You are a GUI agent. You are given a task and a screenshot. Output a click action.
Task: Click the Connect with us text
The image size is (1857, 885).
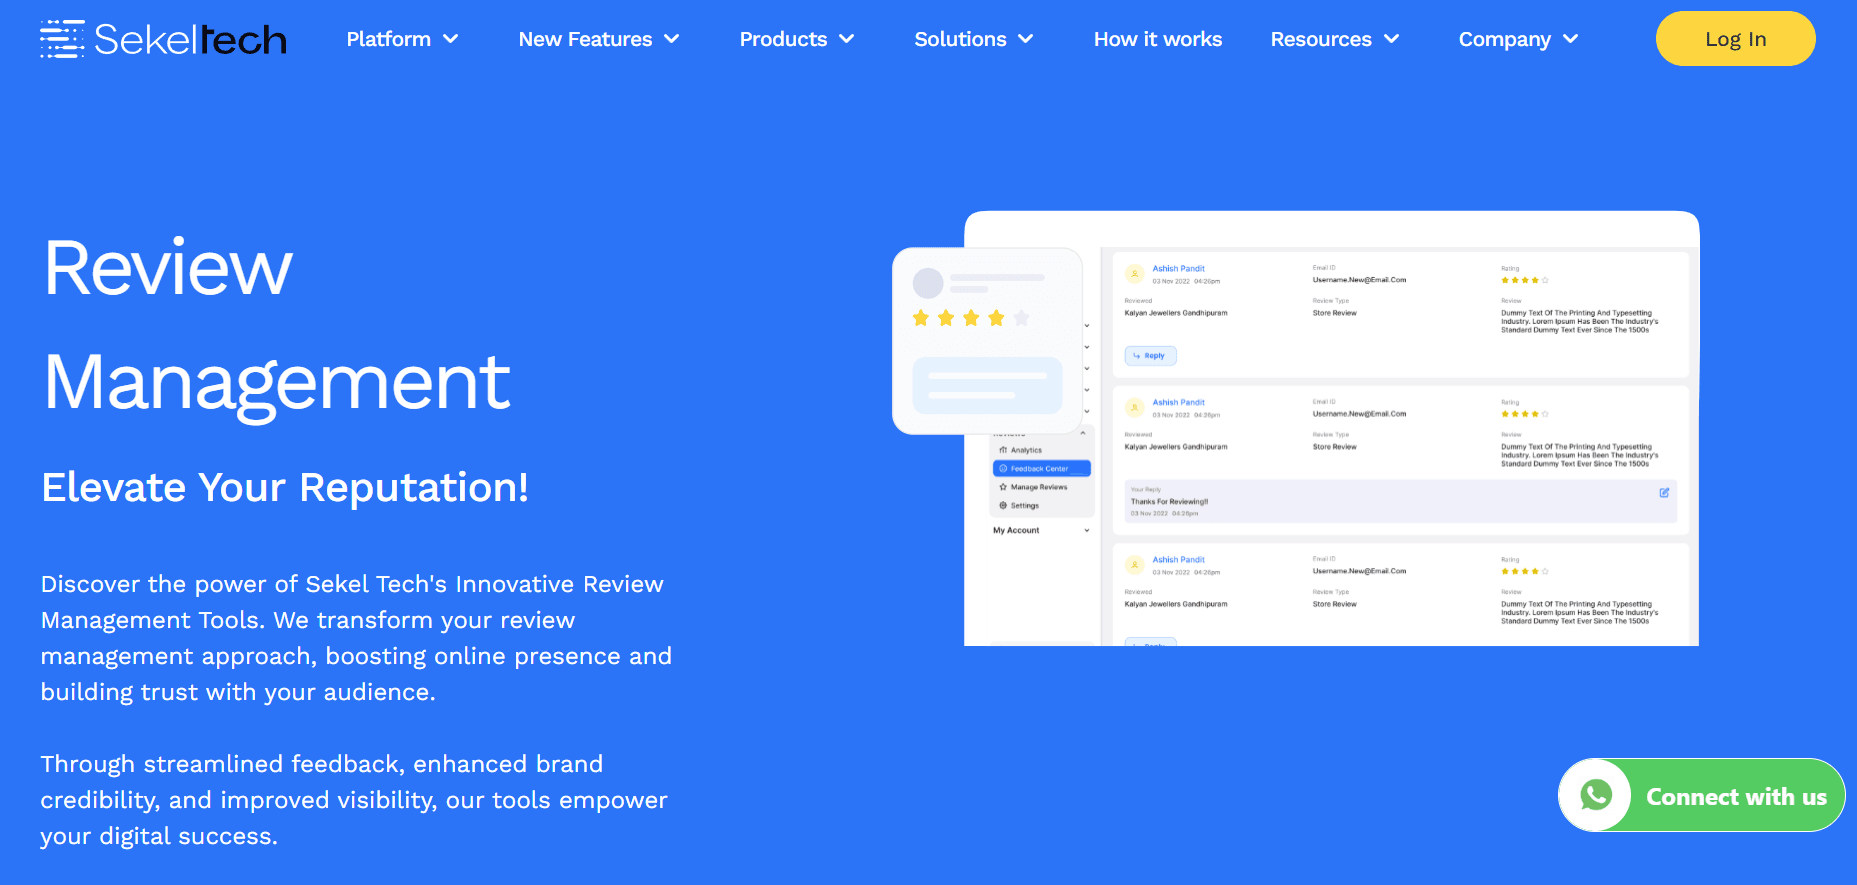(1737, 797)
